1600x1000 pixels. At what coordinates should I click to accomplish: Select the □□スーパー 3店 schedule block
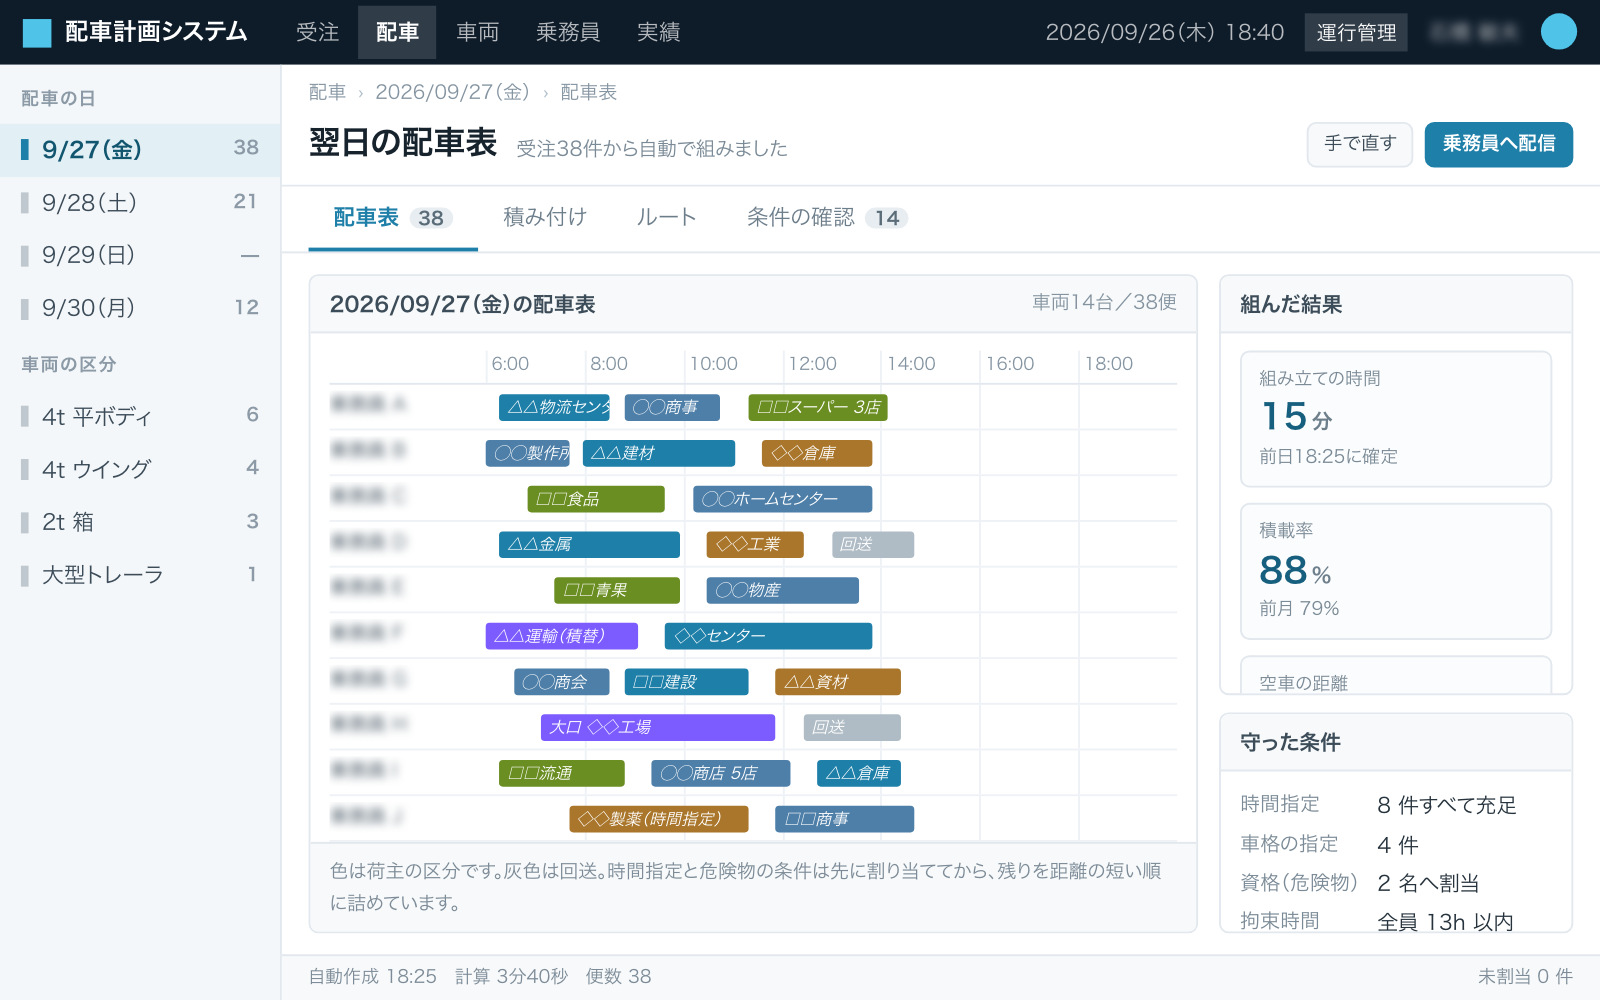pos(818,407)
